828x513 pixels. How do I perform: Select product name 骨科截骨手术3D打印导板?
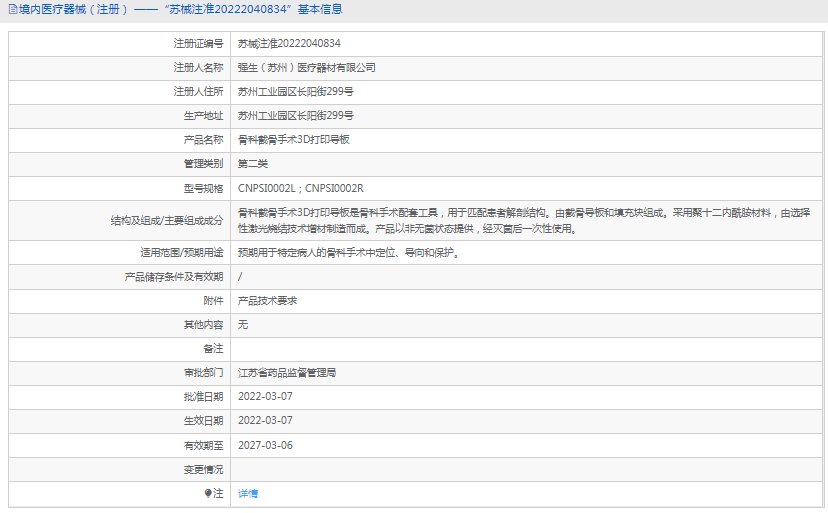pyautogui.click(x=293, y=139)
